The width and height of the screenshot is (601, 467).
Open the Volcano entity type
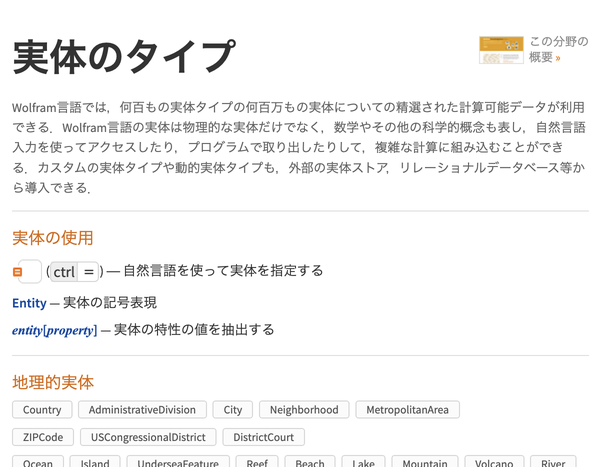(x=493, y=463)
